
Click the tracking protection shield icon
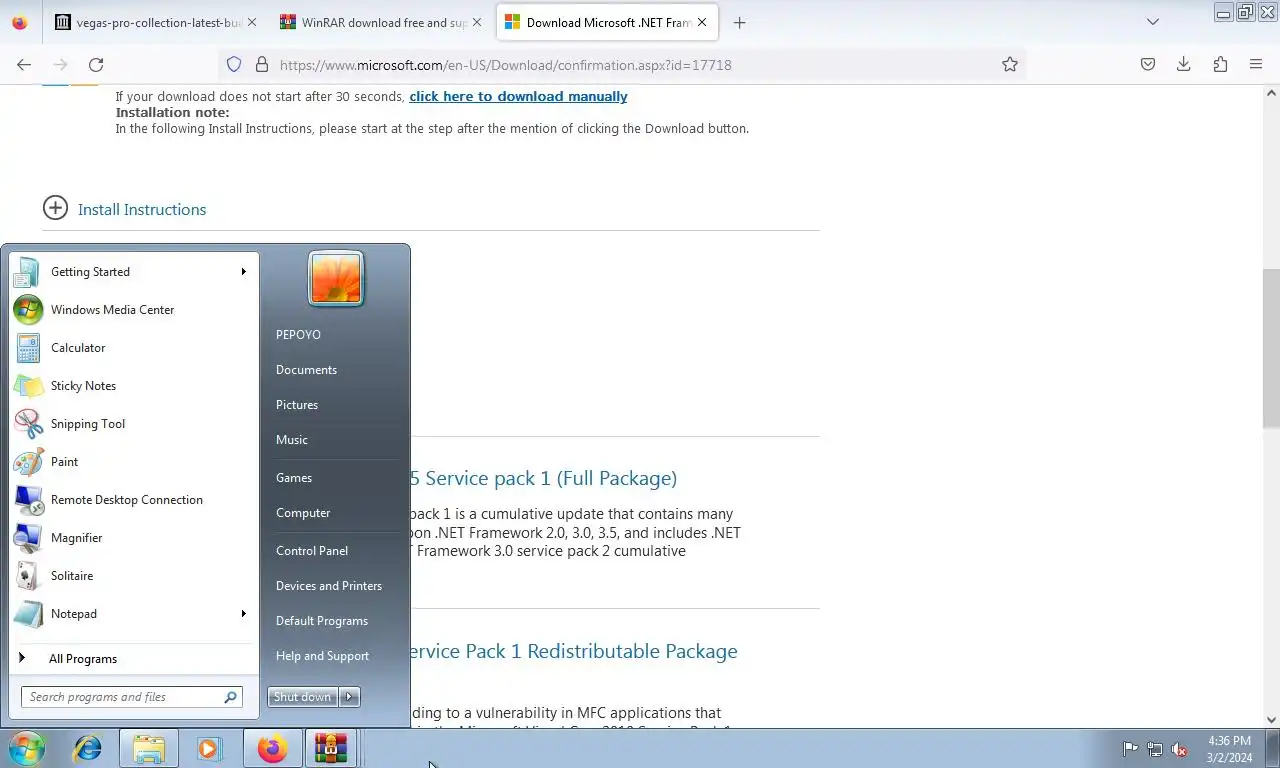tap(234, 65)
